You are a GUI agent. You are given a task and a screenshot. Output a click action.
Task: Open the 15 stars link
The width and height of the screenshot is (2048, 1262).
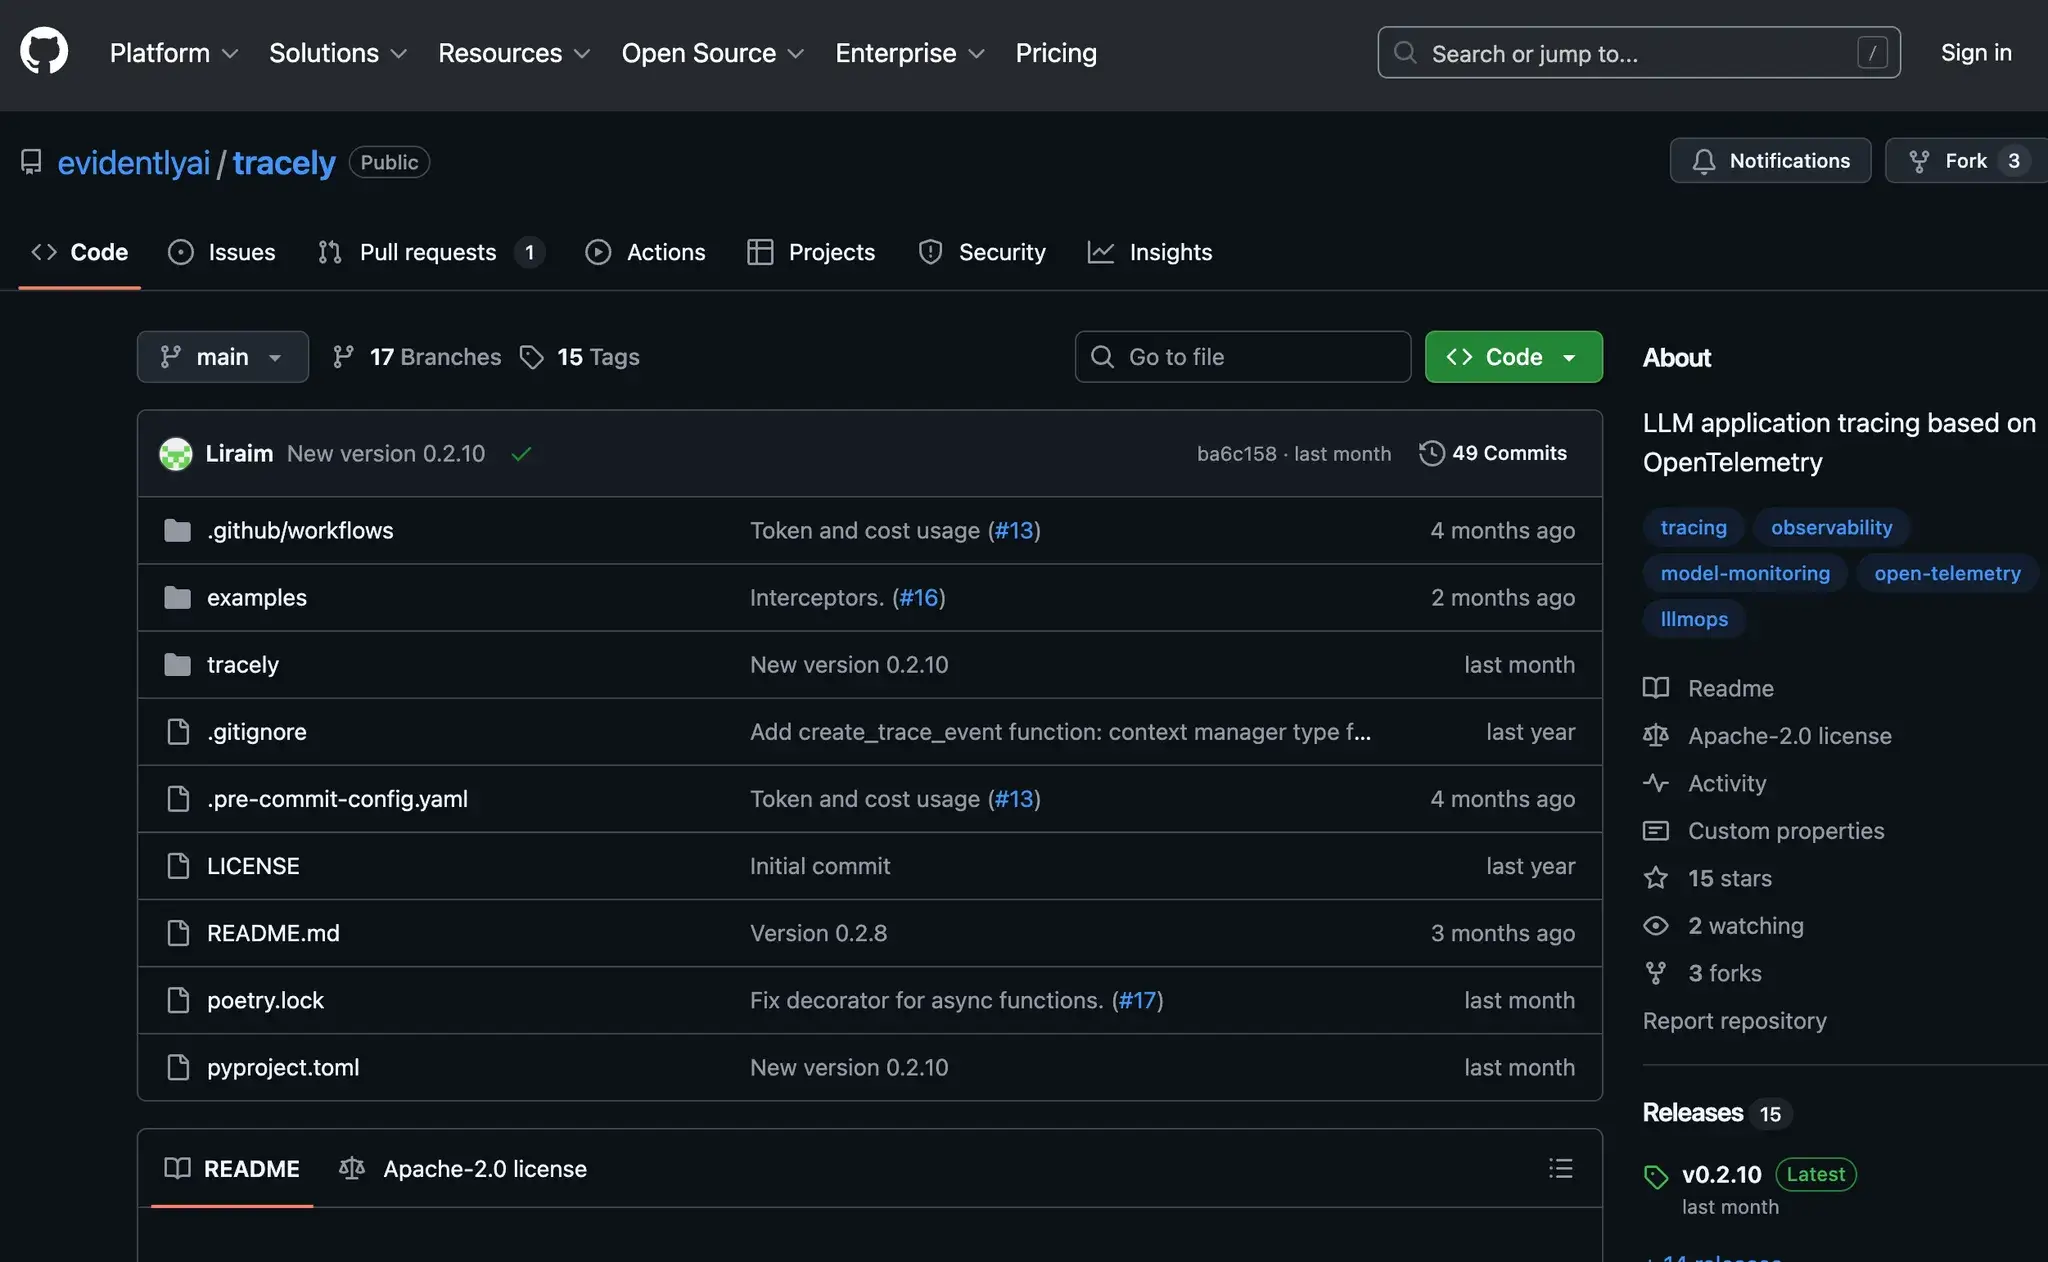coord(1729,878)
